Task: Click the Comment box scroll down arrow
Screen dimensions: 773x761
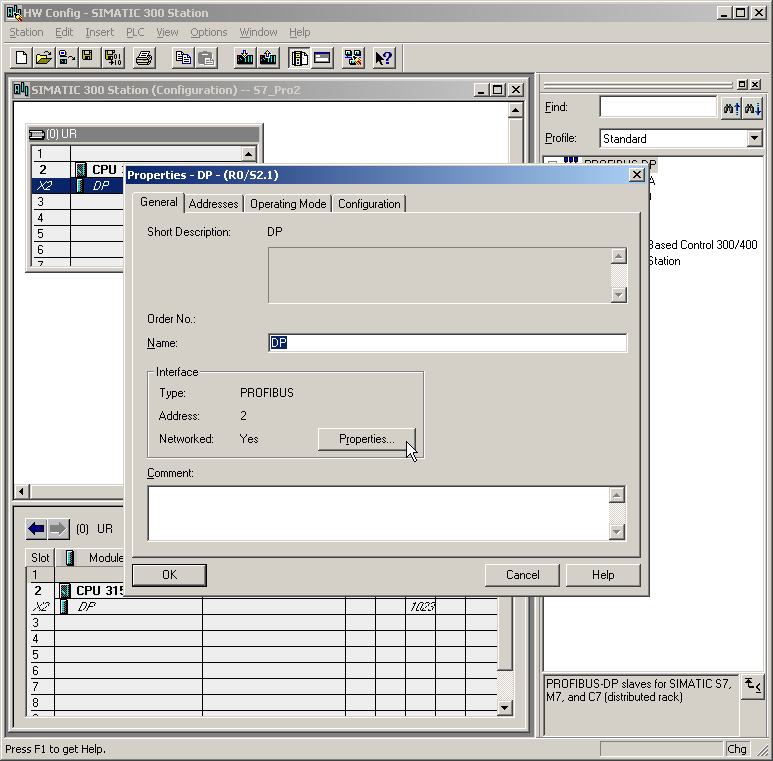Action: coord(617,532)
